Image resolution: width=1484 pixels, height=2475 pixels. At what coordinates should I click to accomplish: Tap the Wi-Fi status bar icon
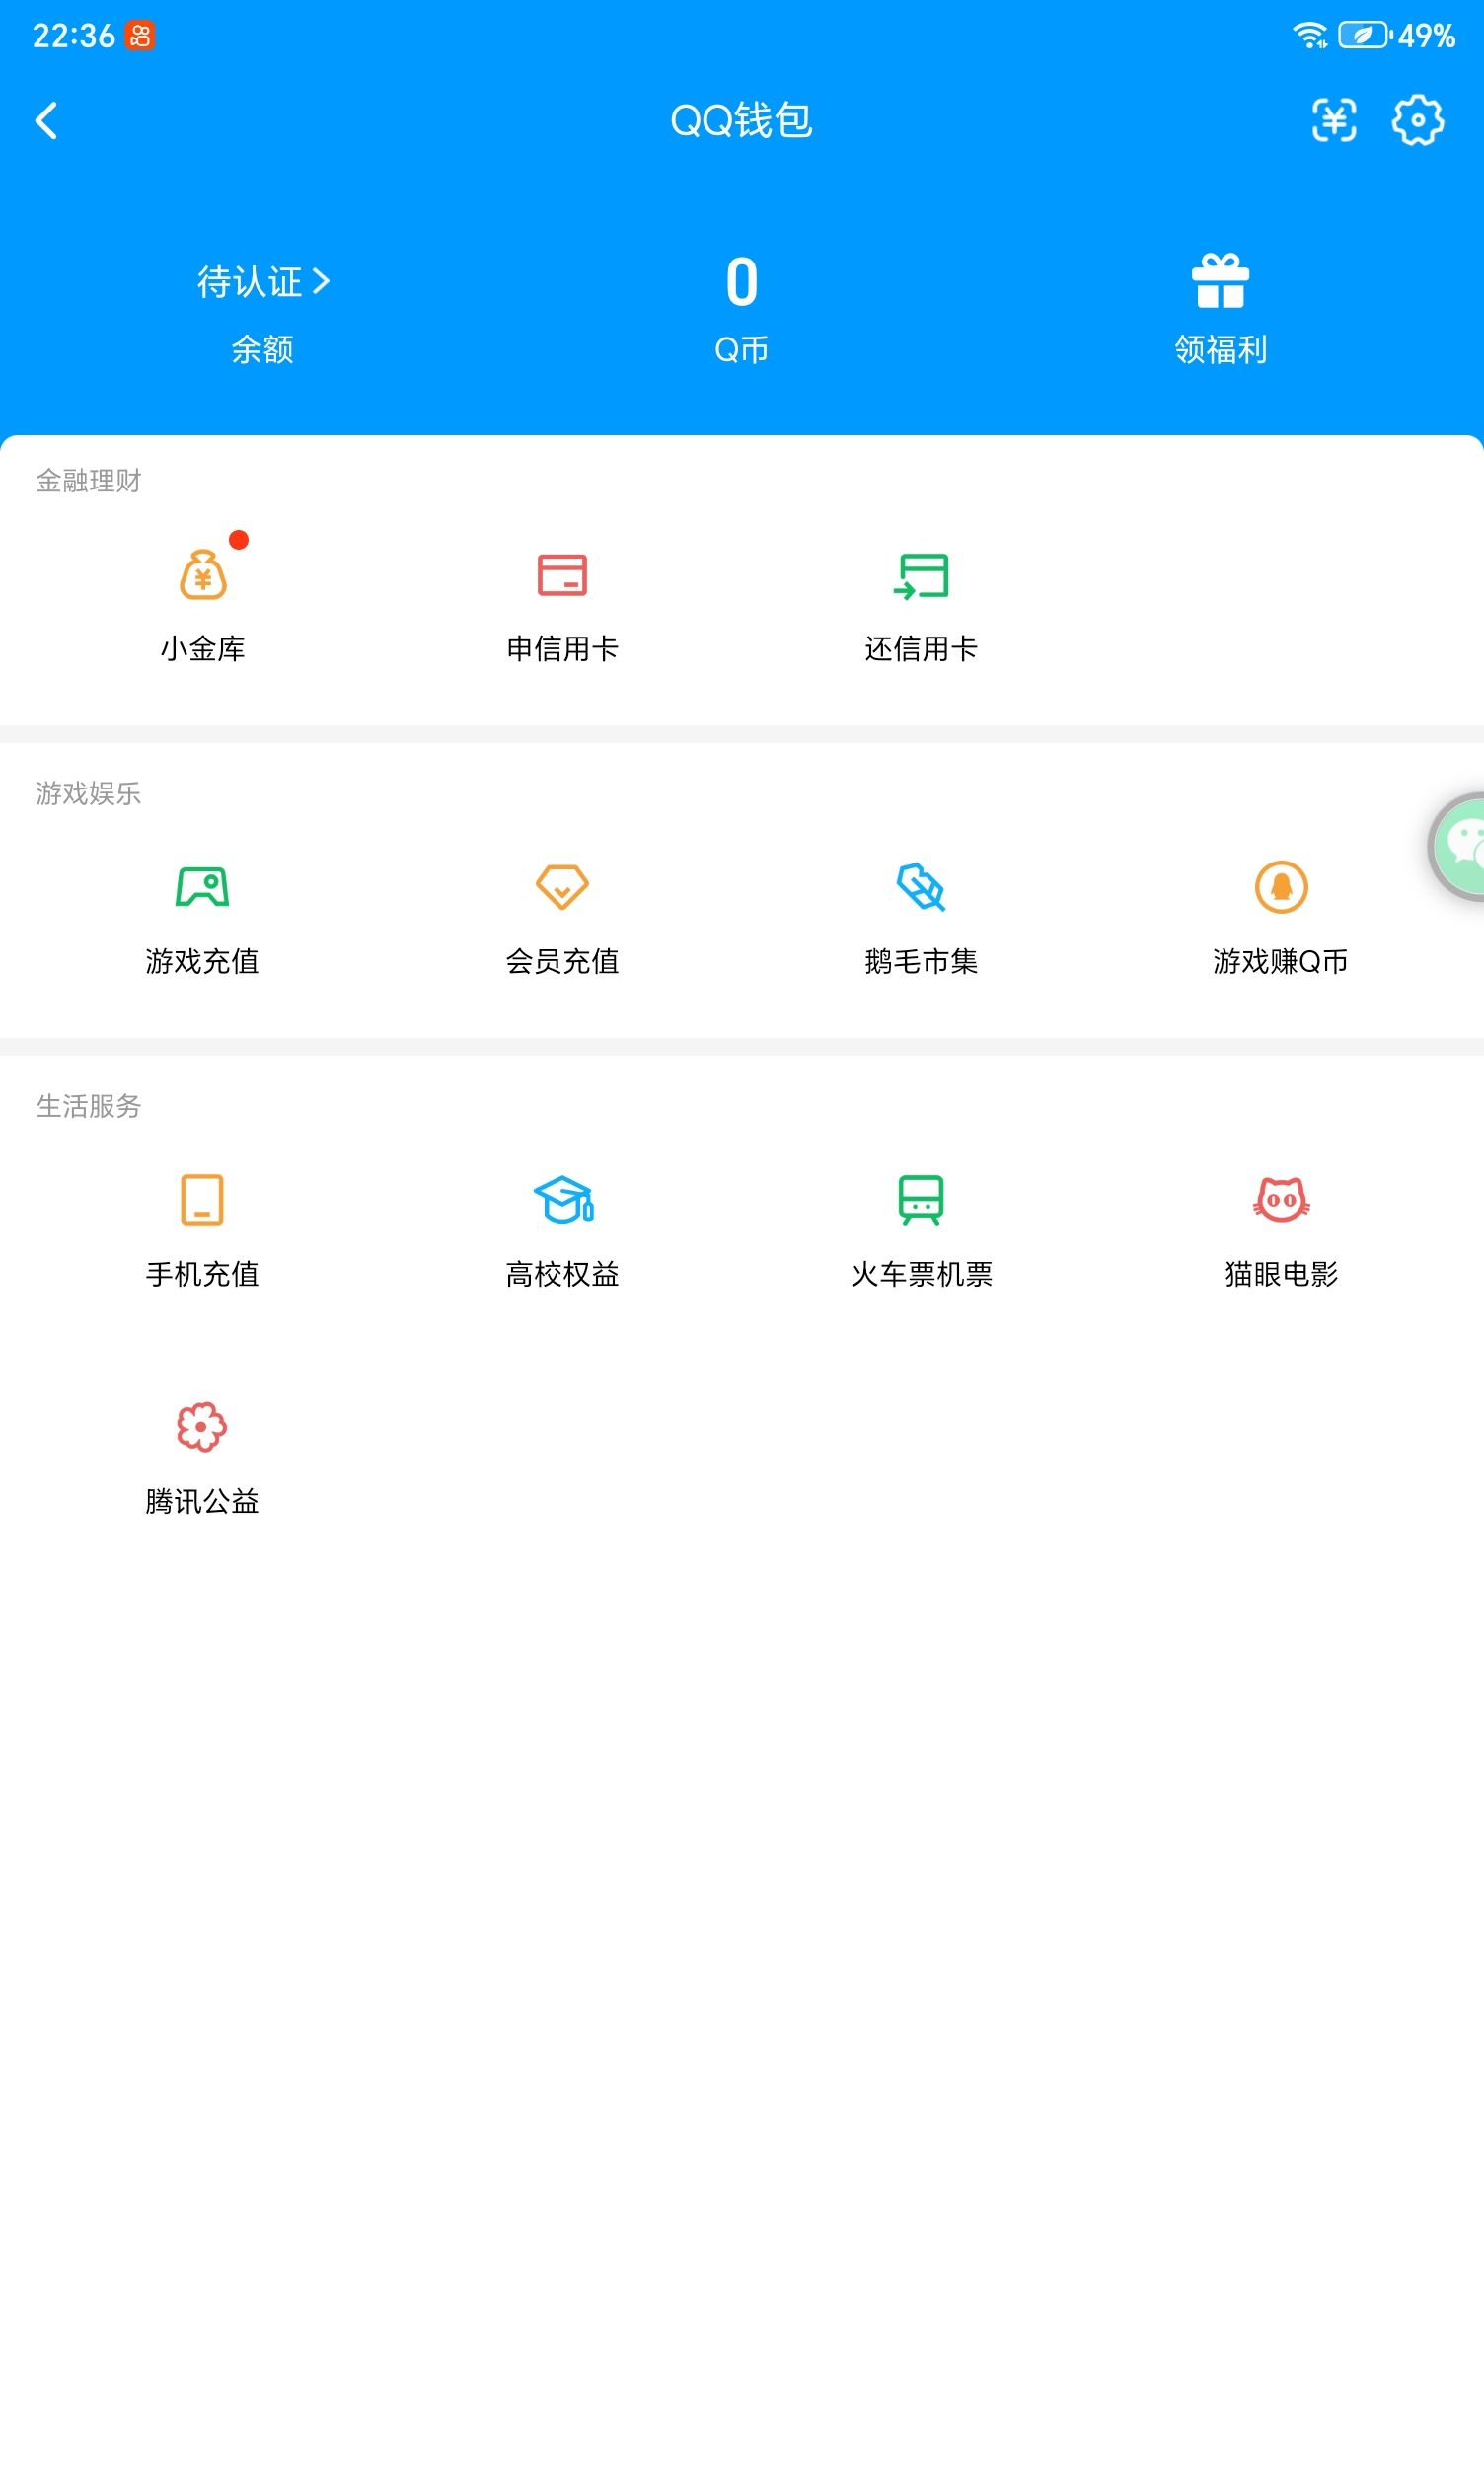[x=1310, y=35]
